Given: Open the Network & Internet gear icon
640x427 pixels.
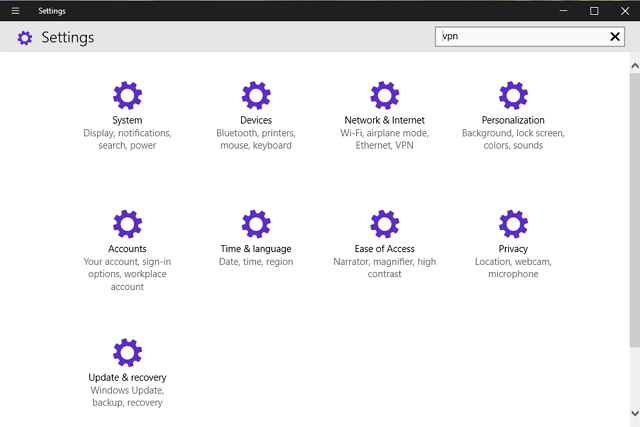Looking at the screenshot, I should pos(384,96).
